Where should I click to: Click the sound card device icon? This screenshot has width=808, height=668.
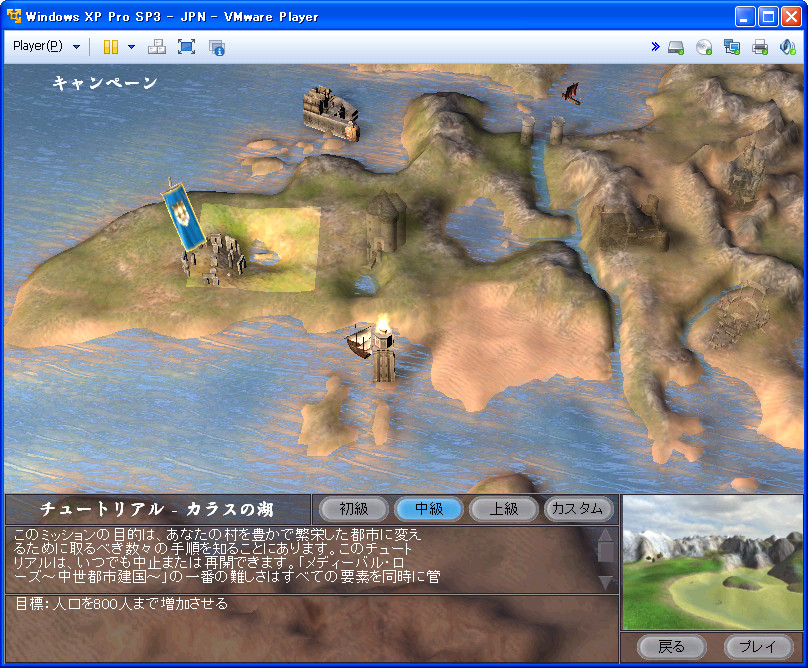pos(787,47)
